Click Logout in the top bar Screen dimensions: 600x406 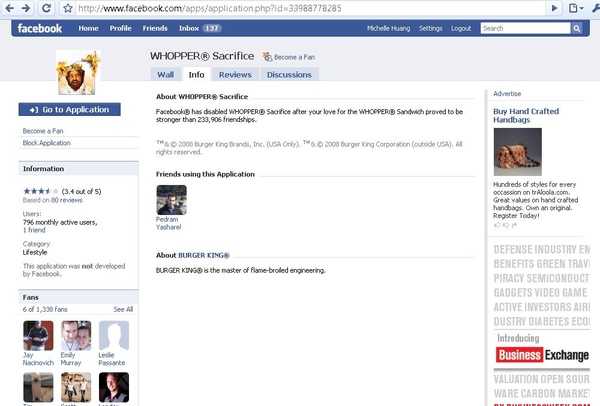(x=461, y=28)
